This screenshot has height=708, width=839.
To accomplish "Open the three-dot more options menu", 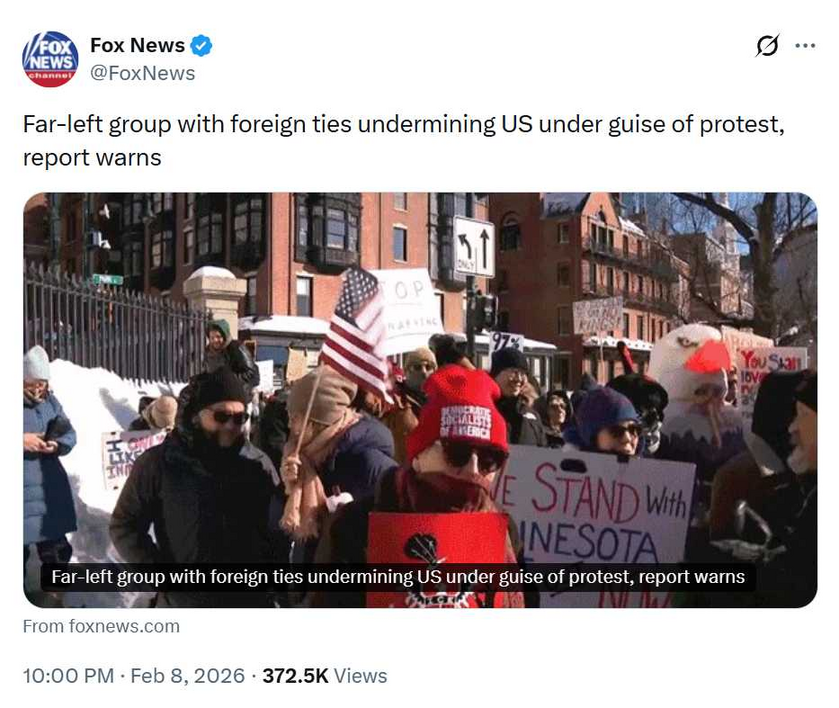I will 805,45.
